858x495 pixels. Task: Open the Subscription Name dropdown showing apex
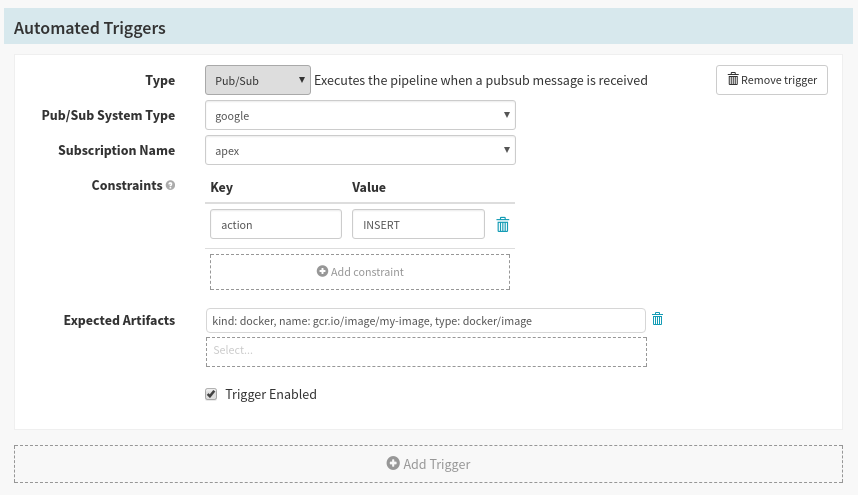pos(360,150)
